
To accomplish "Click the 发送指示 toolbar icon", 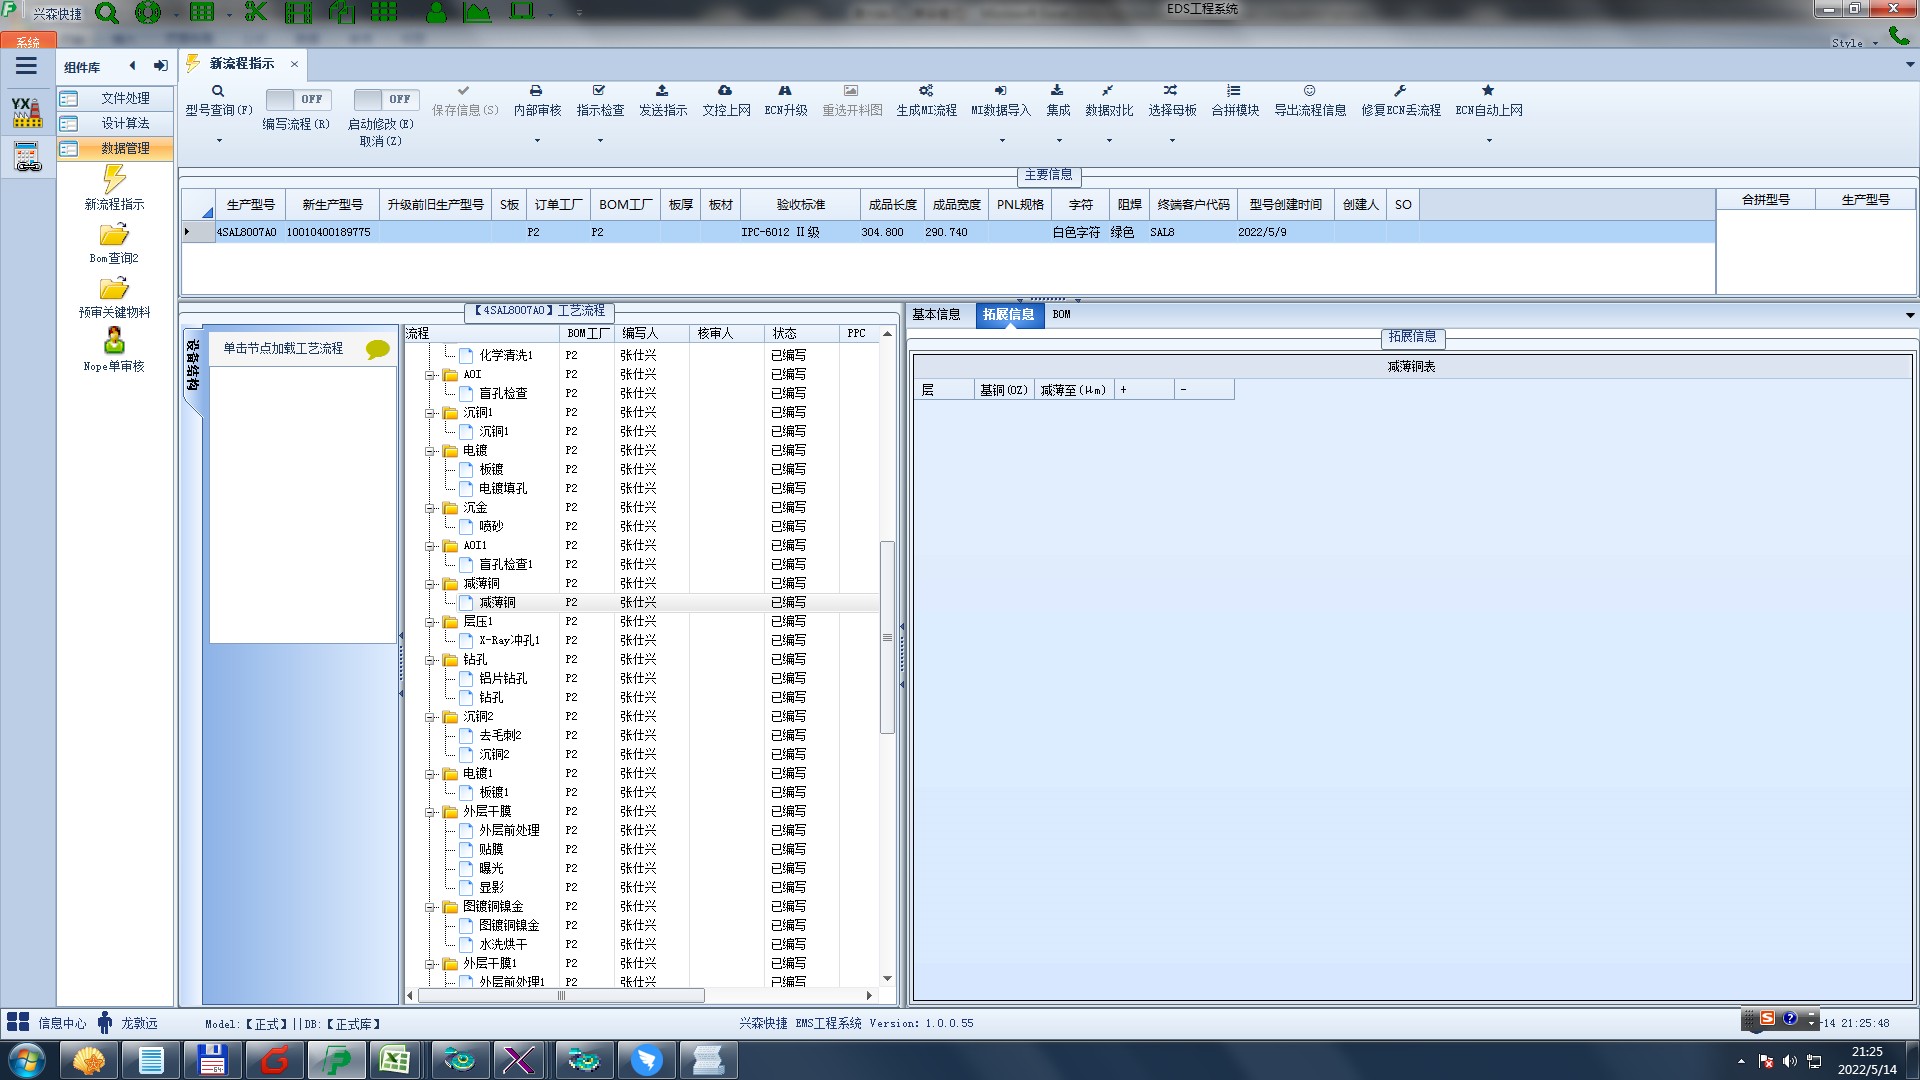I will pyautogui.click(x=662, y=91).
